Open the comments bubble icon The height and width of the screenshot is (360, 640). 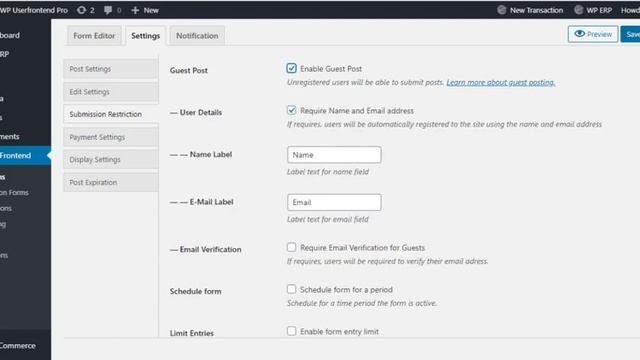pos(108,10)
